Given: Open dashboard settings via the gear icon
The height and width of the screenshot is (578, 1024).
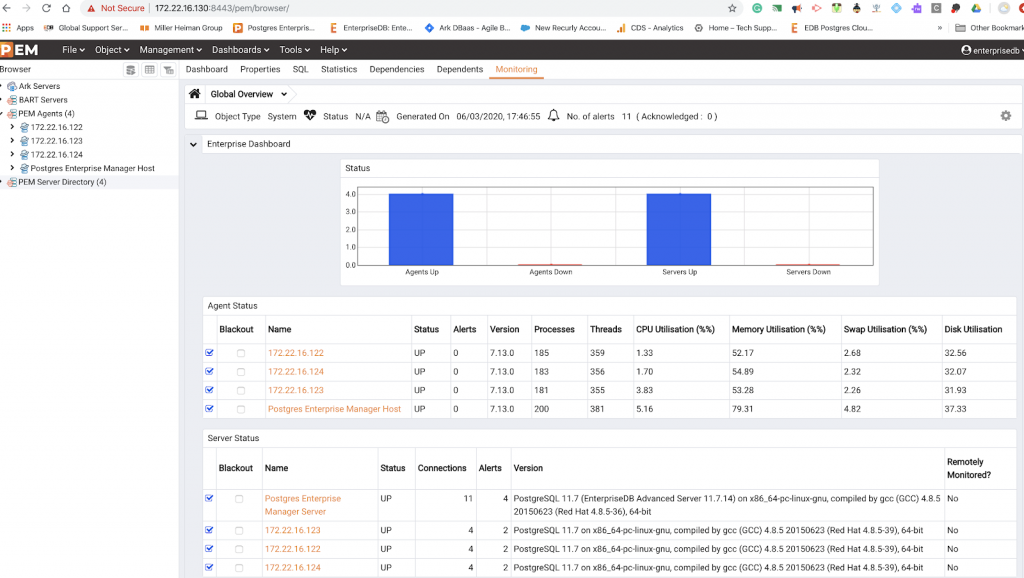Looking at the screenshot, I should tap(1008, 116).
